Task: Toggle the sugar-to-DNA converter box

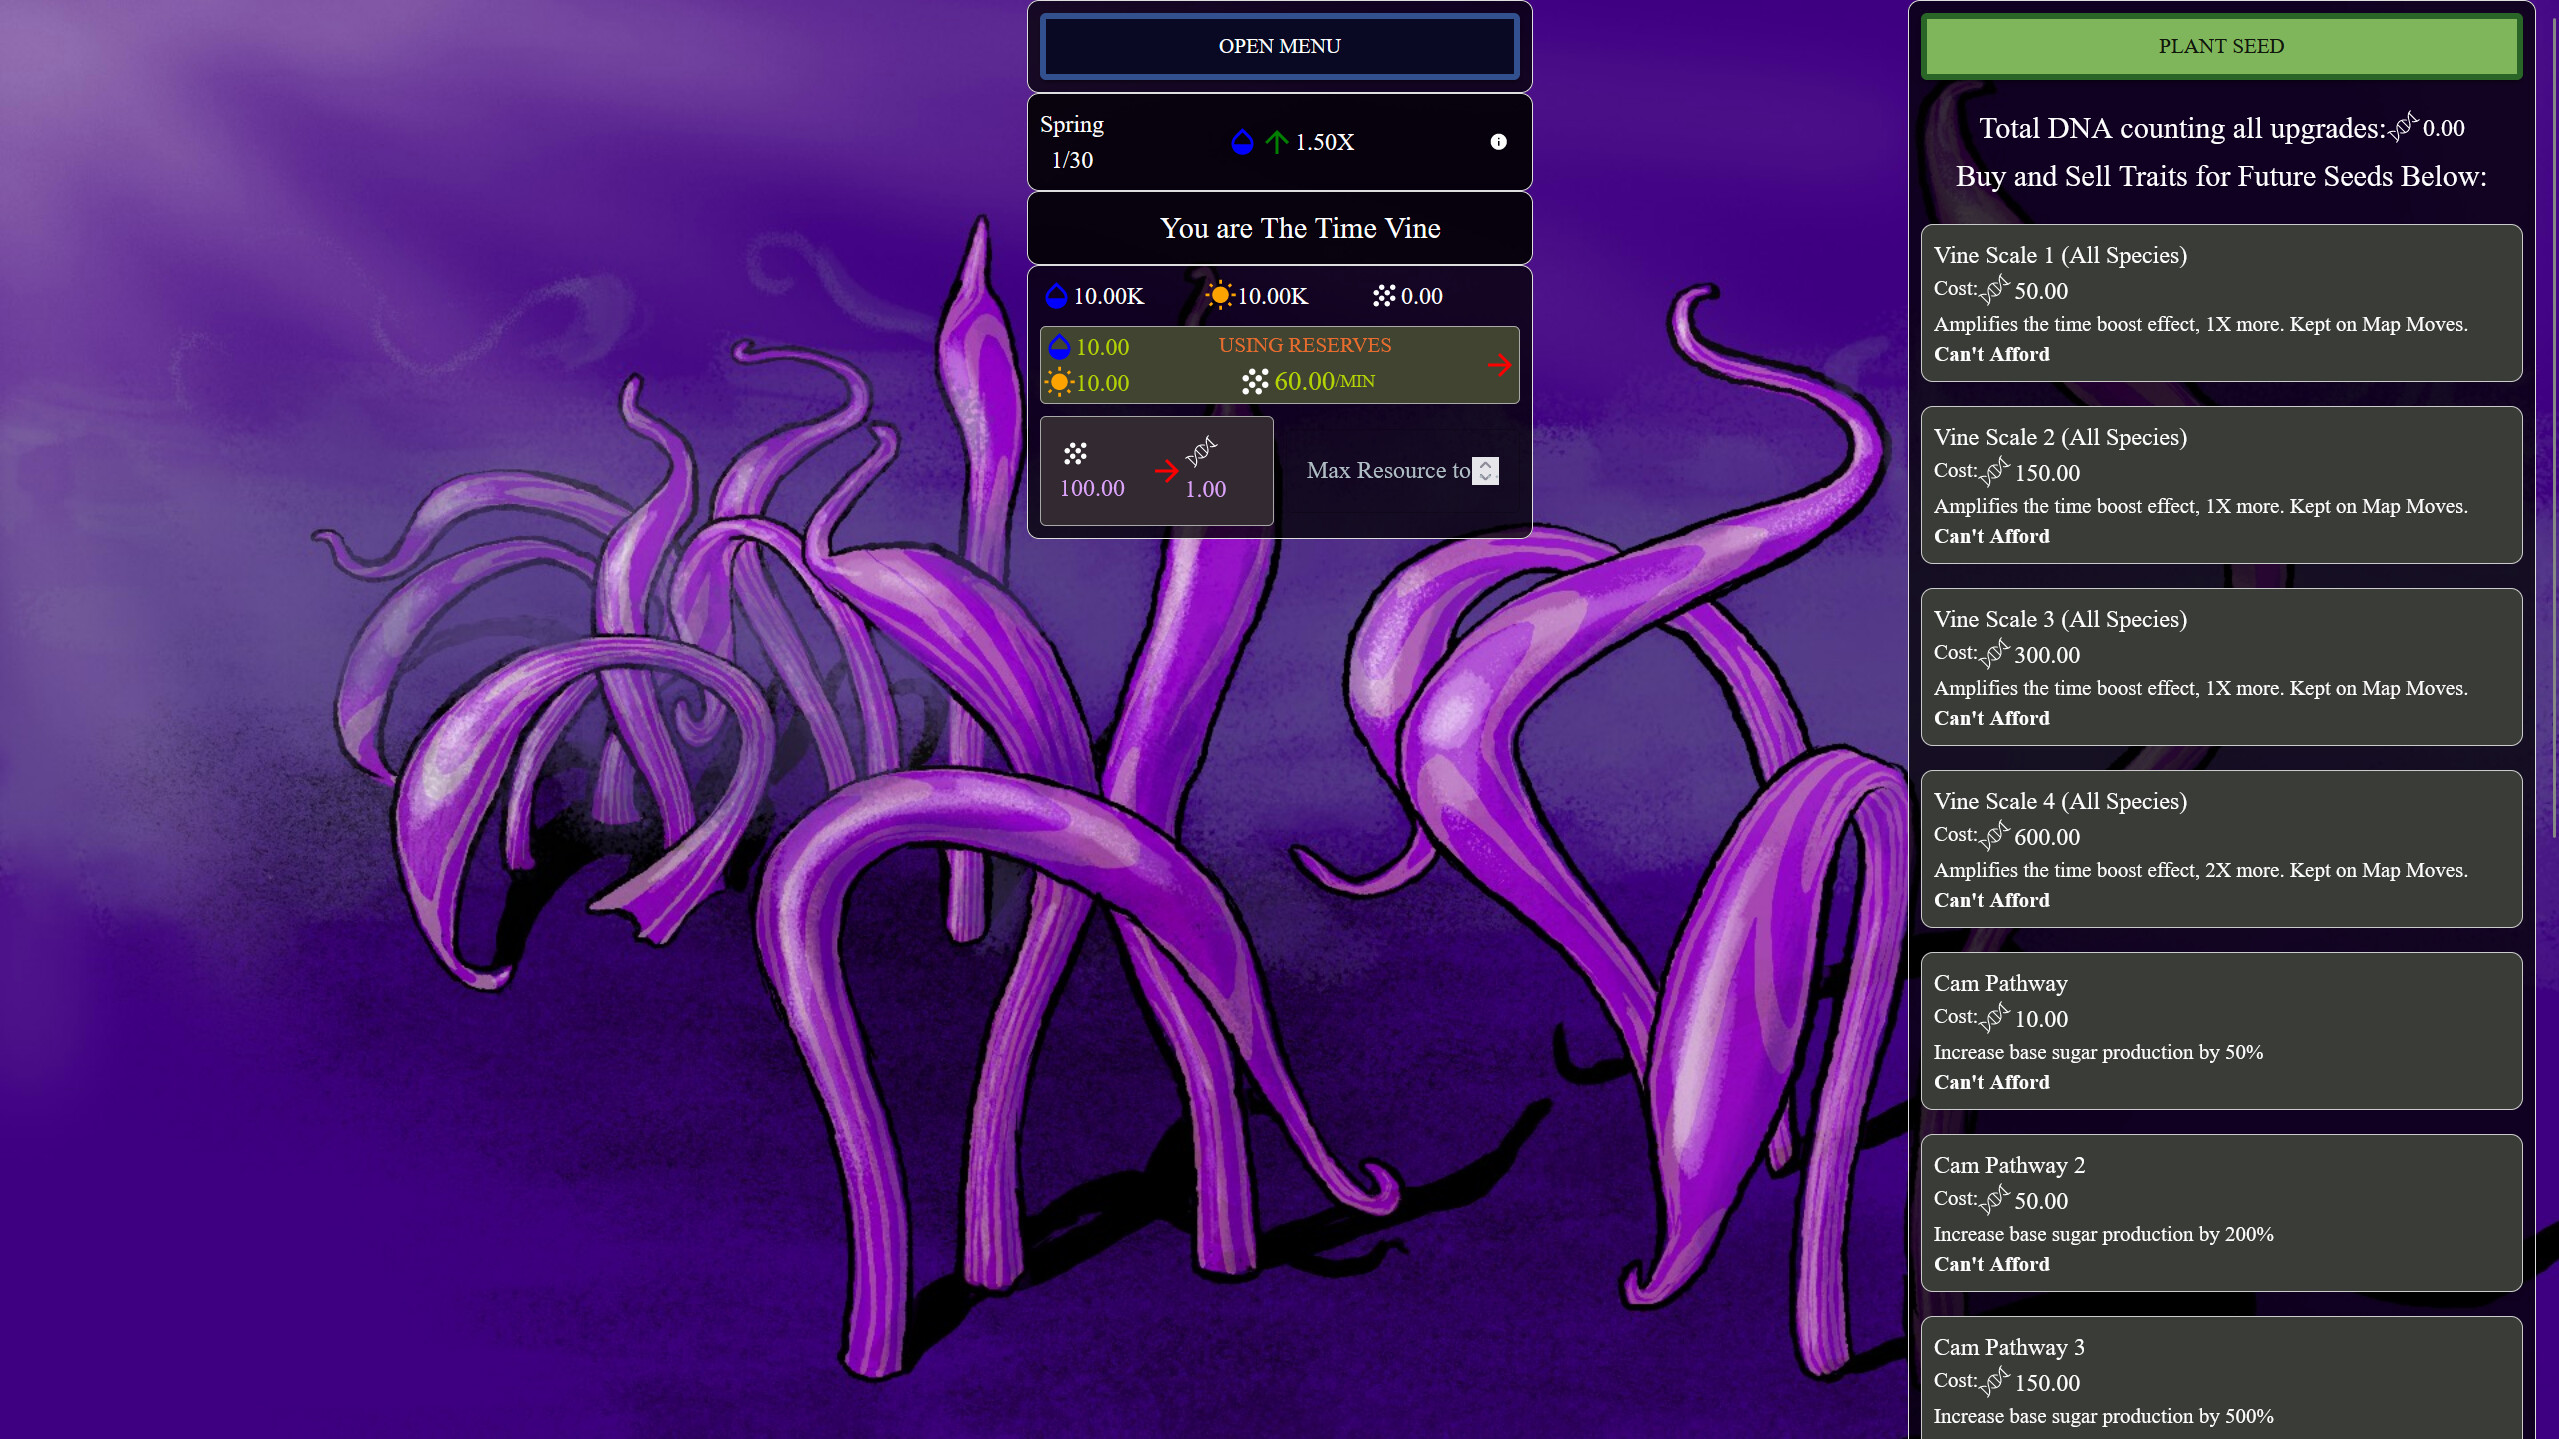Action: pos(1156,471)
